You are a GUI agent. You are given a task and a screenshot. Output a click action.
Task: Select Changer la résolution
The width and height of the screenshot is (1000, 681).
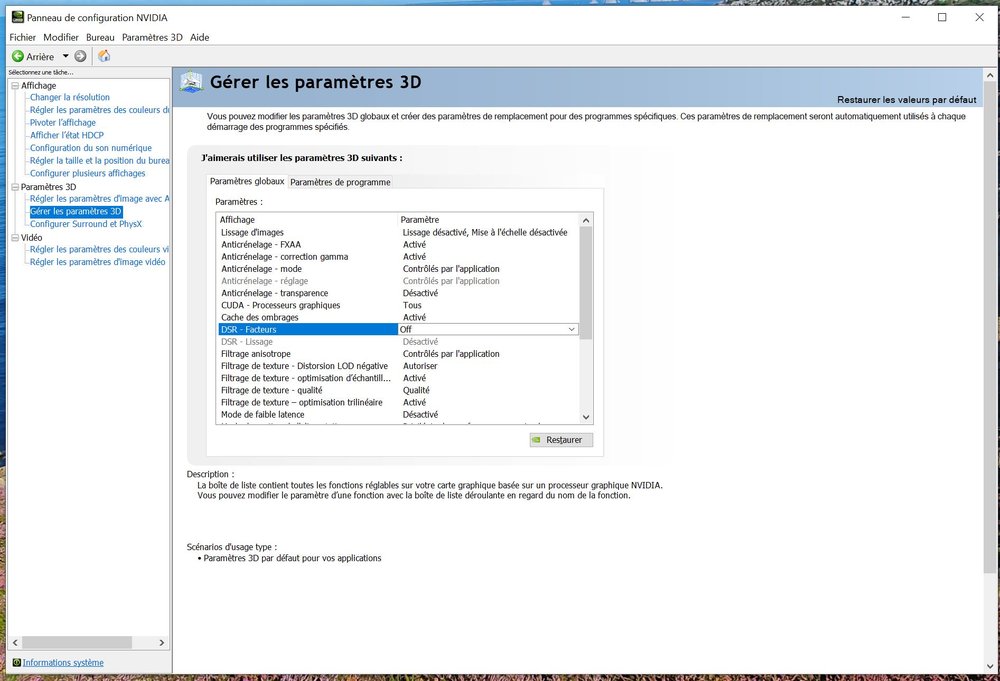click(x=70, y=97)
